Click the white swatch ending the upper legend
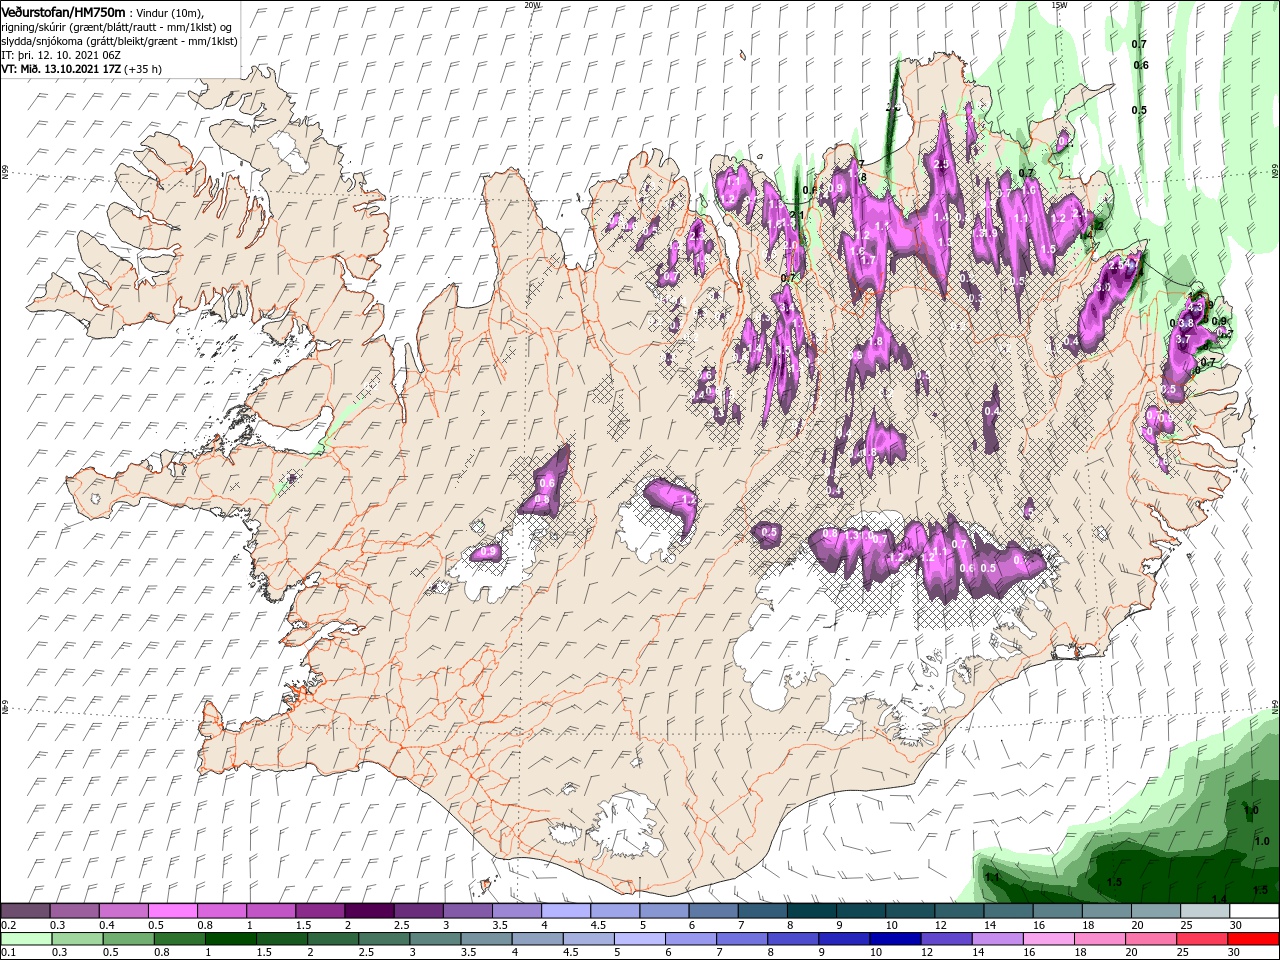Viewport: 1280px width, 960px height. [1253, 911]
